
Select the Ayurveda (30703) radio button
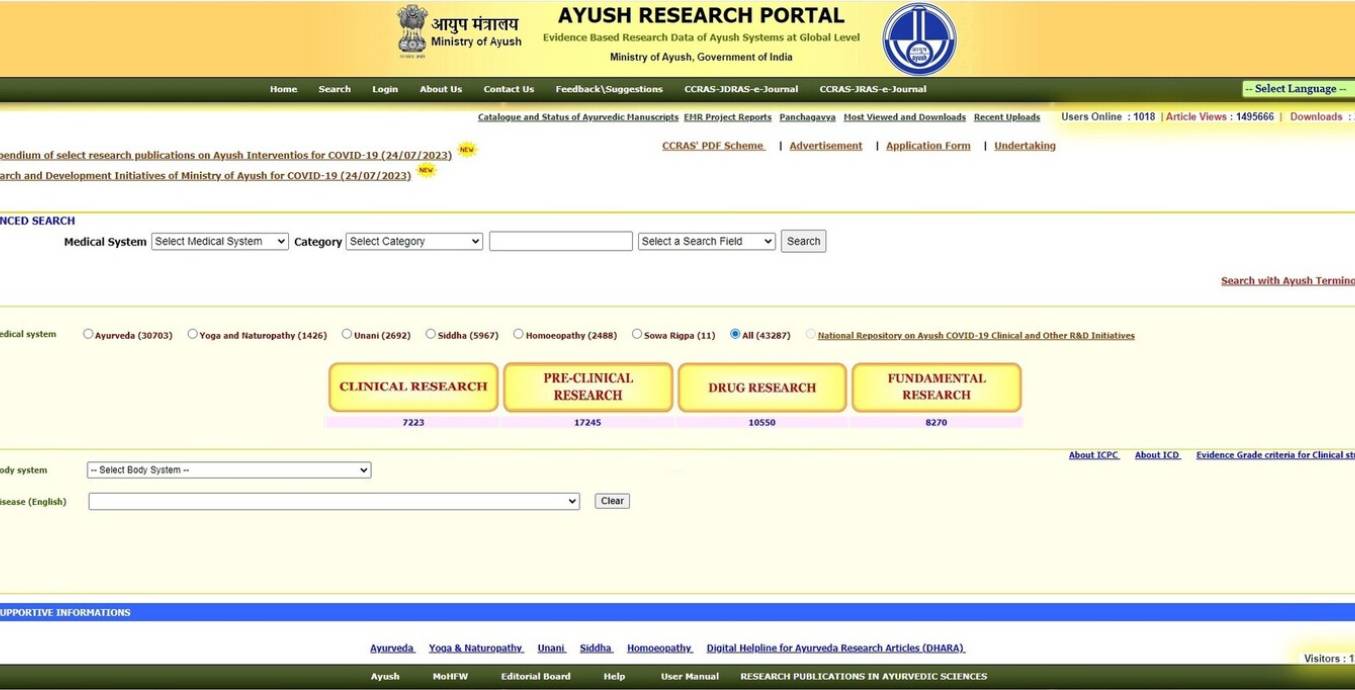click(88, 334)
